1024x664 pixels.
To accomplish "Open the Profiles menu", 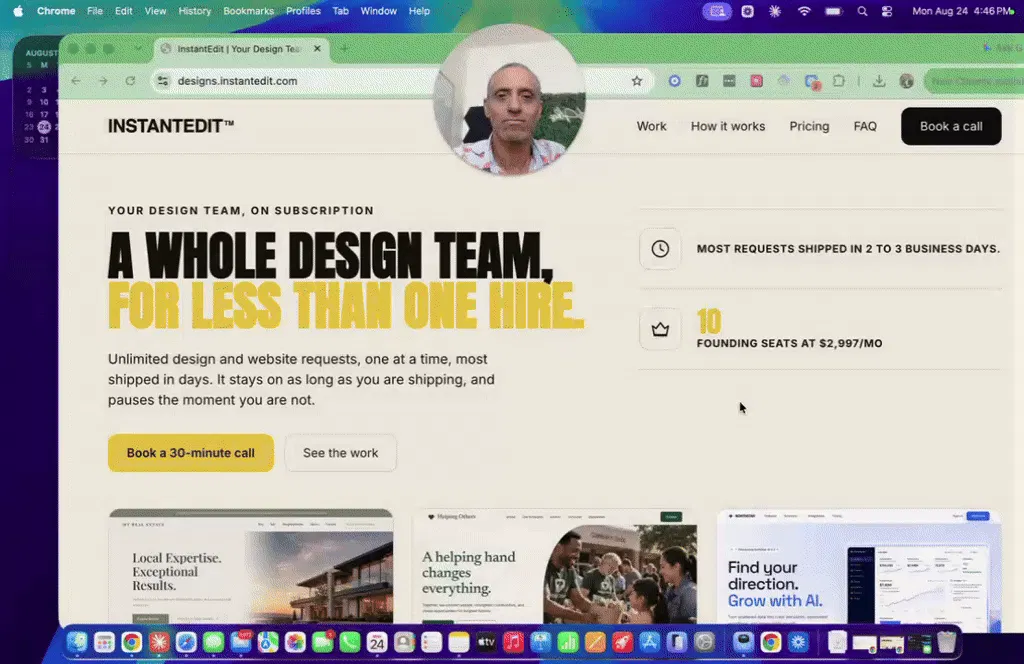I will 303,11.
